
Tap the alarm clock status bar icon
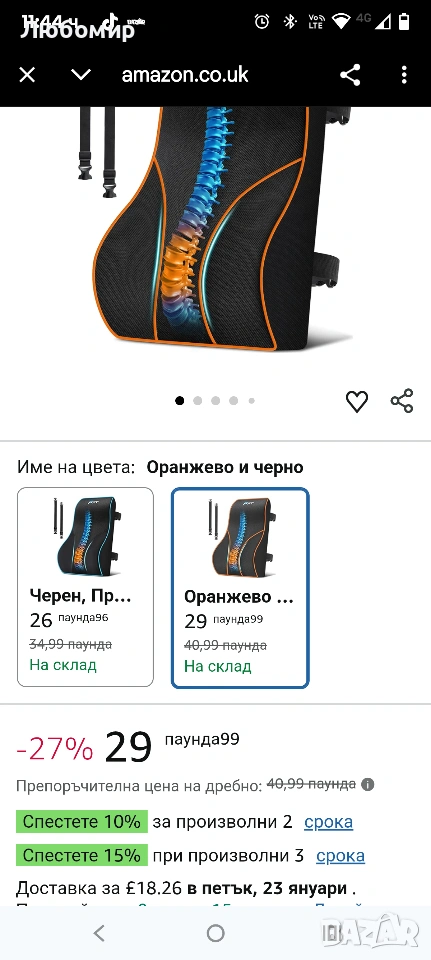[x=262, y=22]
